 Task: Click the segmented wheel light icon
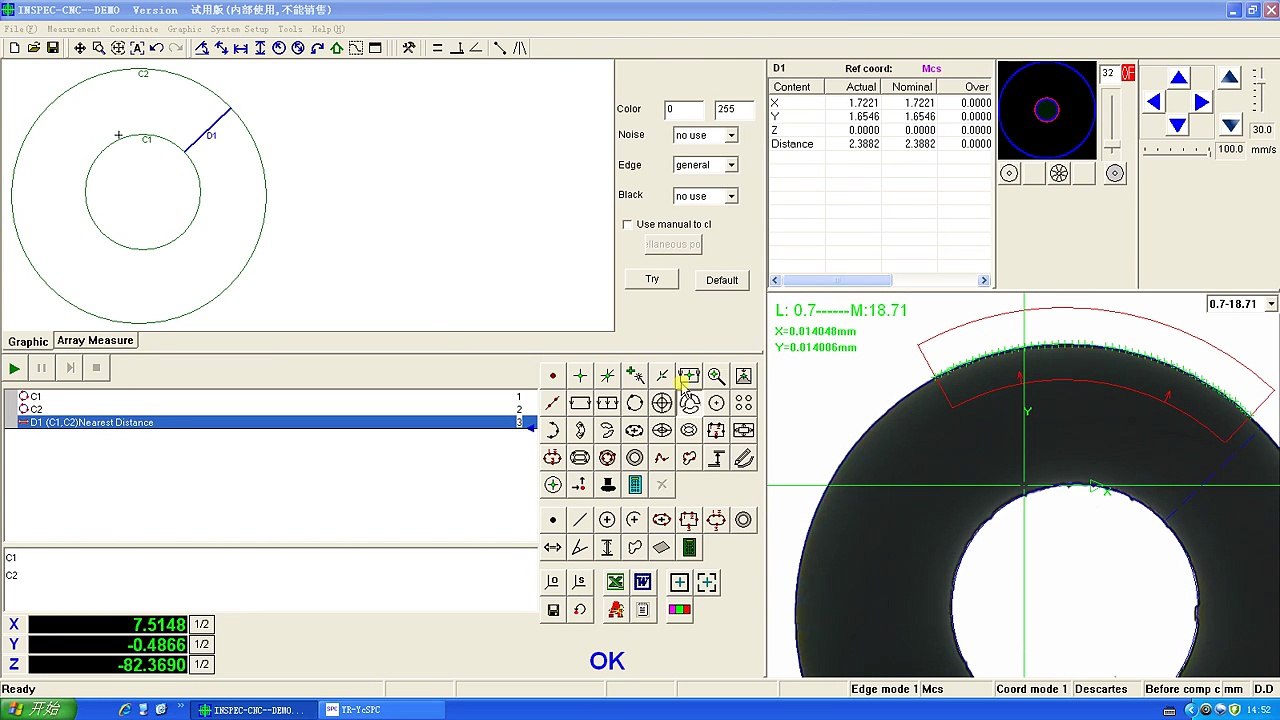[x=1059, y=174]
